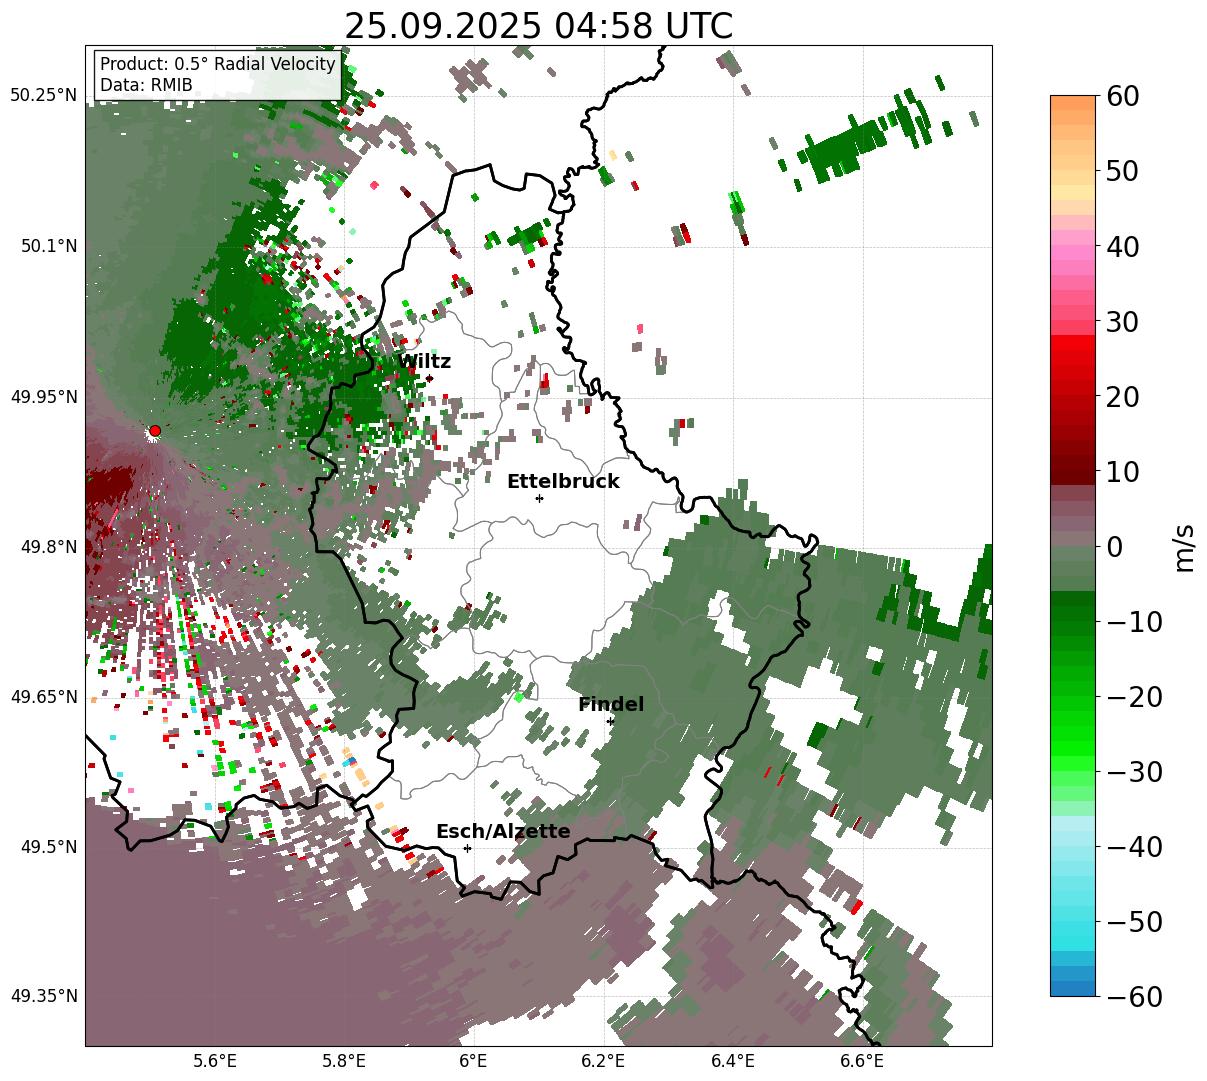This screenshot has width=1207, height=1081.
Task: Click the 50.25°N latitude label
Action: click(44, 96)
